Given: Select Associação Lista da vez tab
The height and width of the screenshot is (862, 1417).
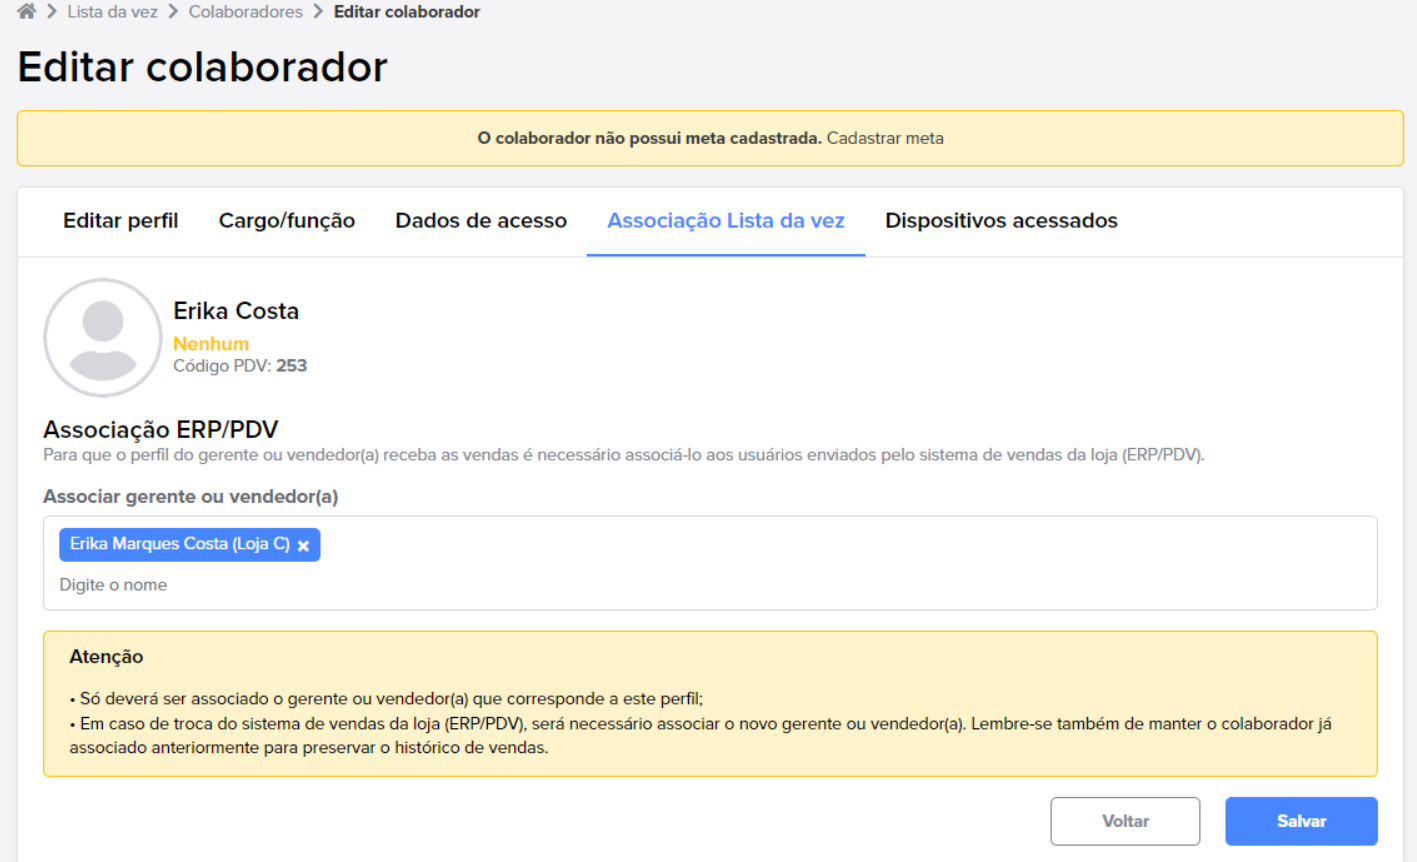Looking at the screenshot, I should 726,221.
